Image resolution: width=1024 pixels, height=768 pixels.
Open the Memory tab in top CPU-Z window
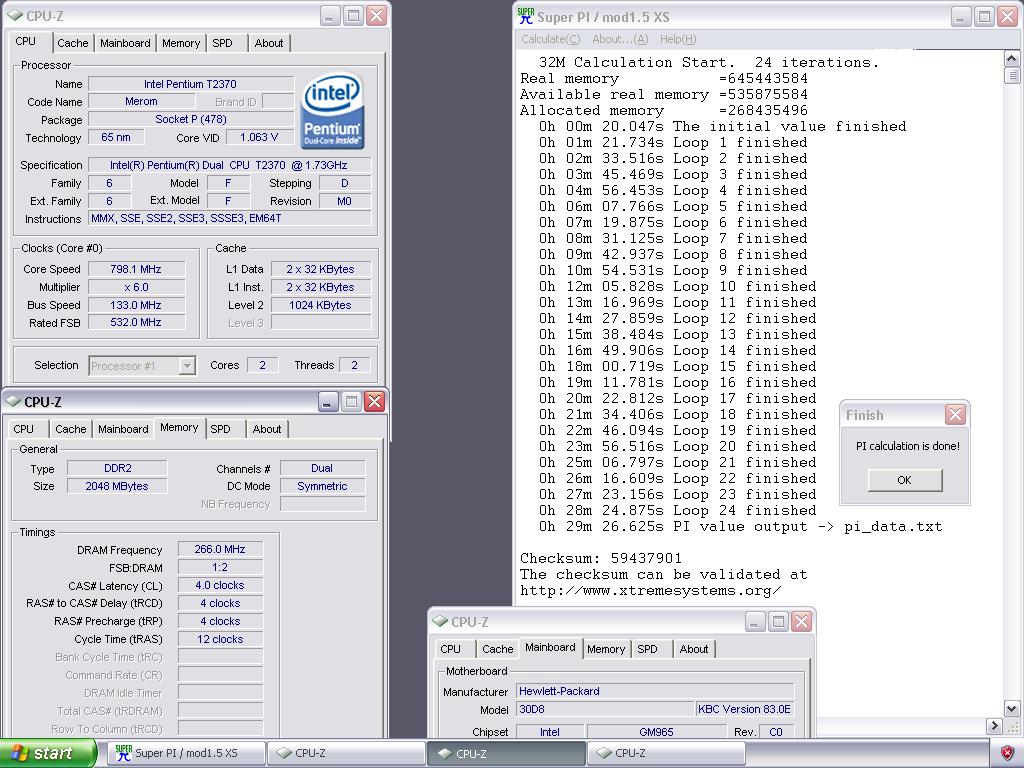tap(181, 43)
